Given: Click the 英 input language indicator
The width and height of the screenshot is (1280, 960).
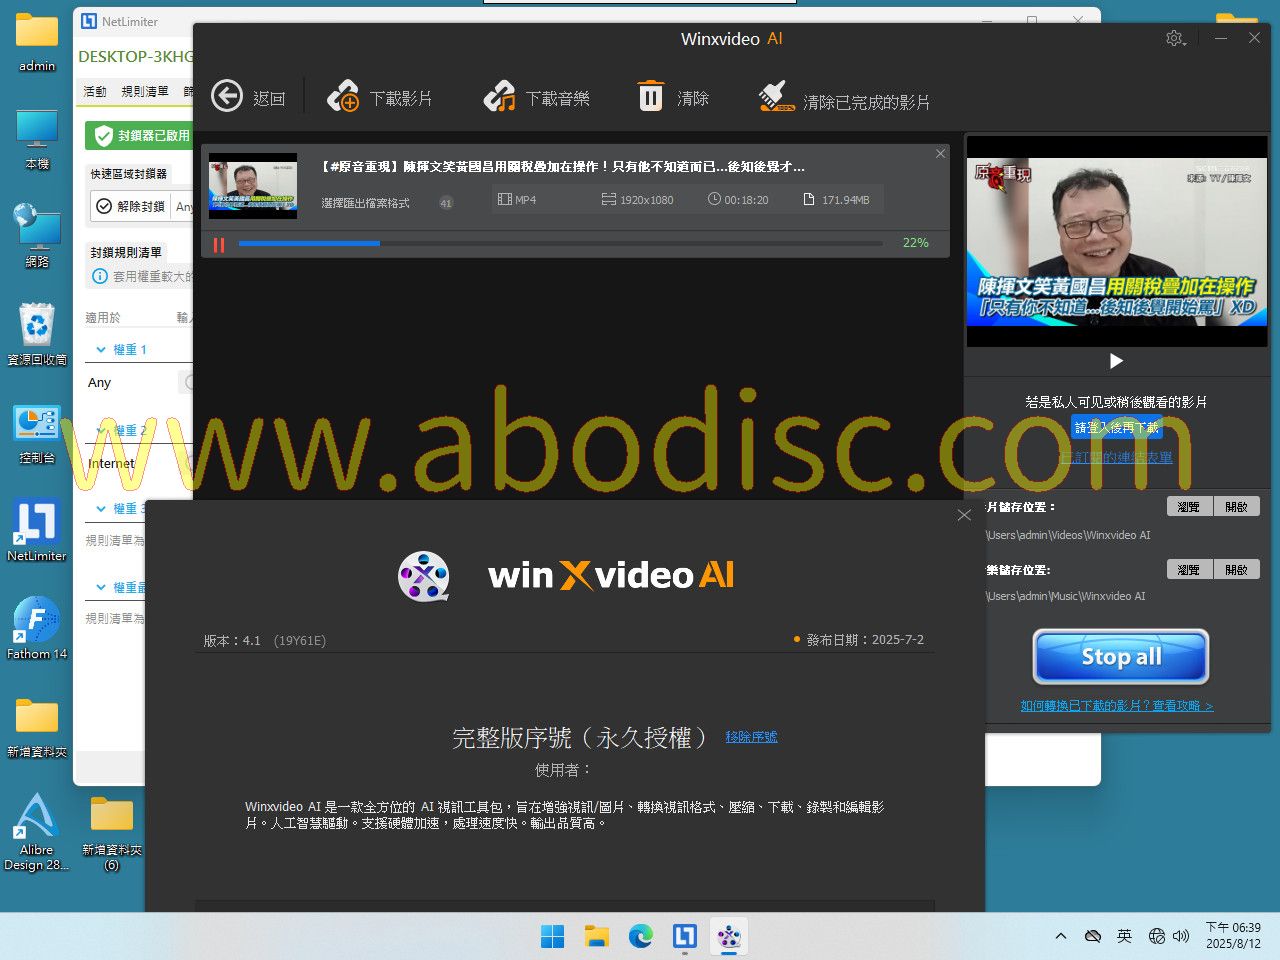Looking at the screenshot, I should pos(1124,936).
